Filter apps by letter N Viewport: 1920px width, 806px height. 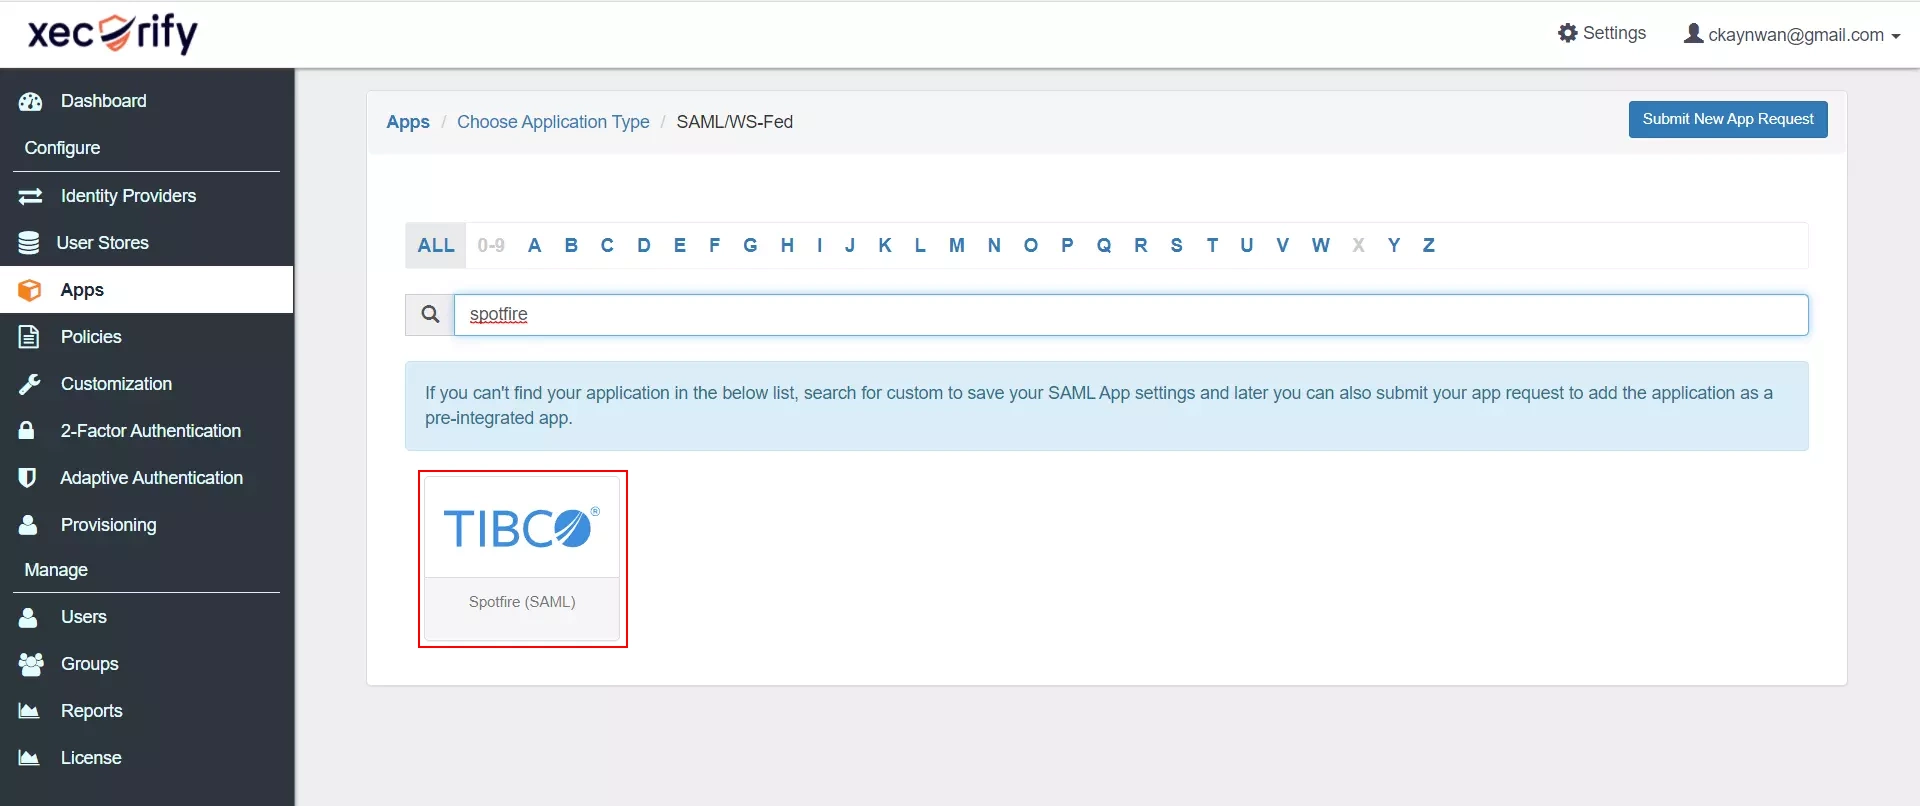click(x=994, y=246)
